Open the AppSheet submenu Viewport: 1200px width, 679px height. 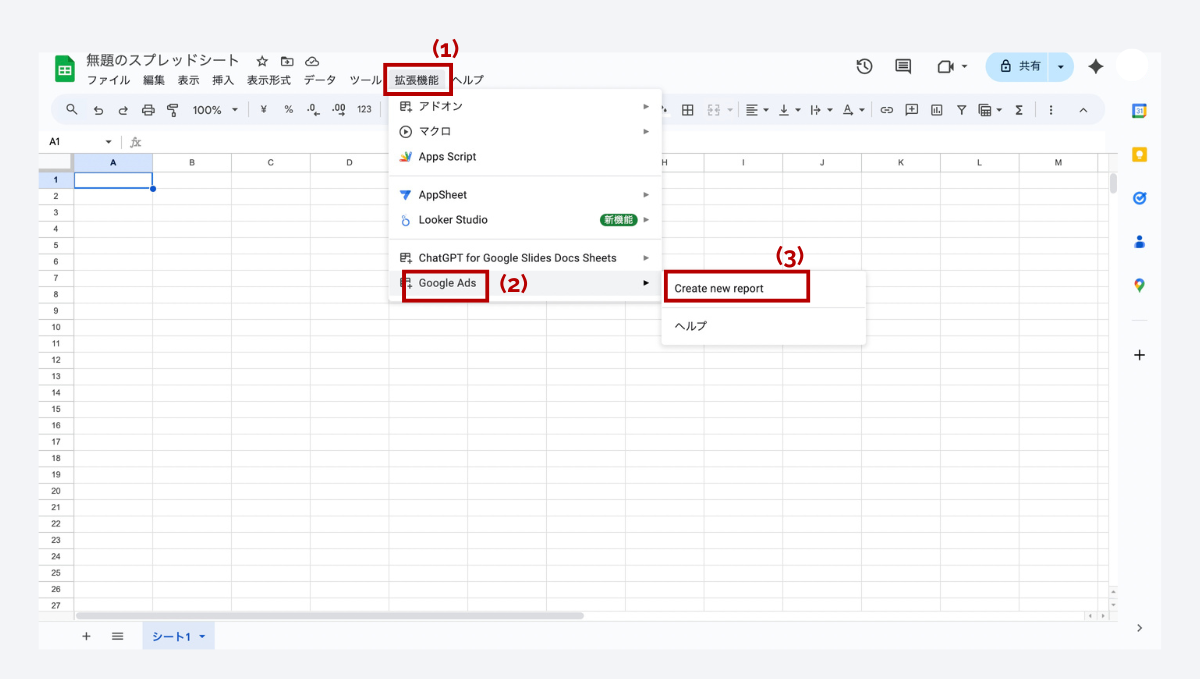click(x=525, y=195)
